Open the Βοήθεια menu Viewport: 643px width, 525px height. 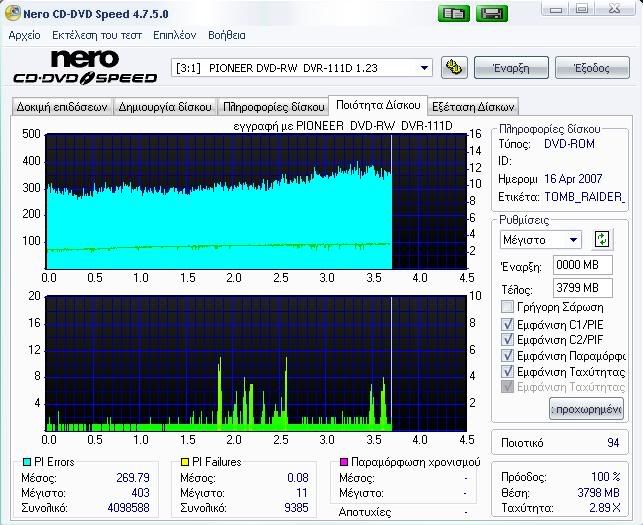(x=226, y=34)
